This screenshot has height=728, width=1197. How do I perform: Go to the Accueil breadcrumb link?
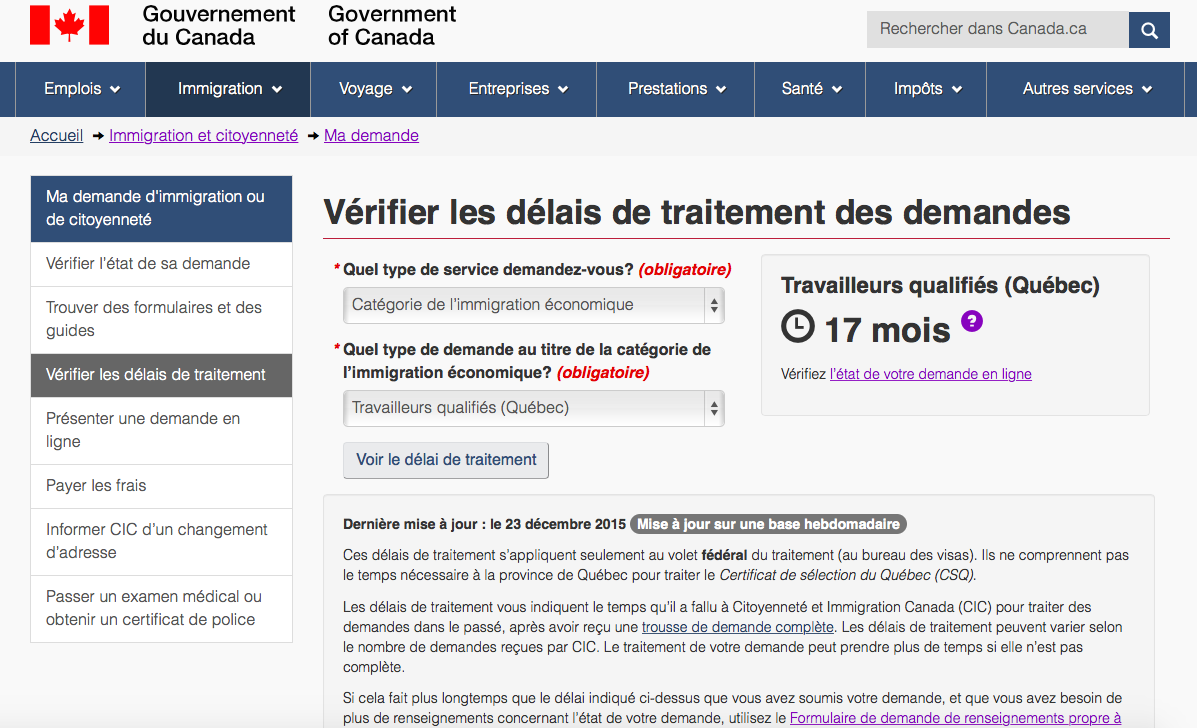click(x=56, y=136)
